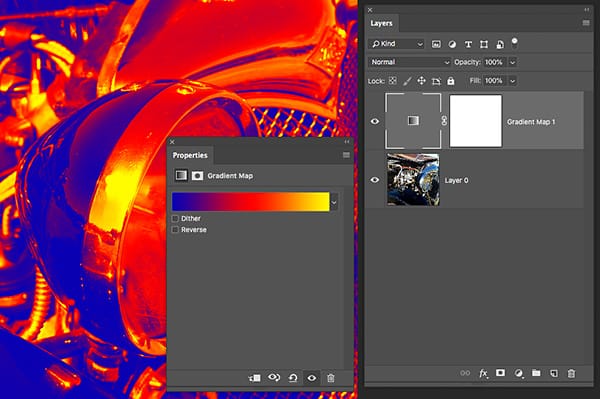600x399 pixels.
Task: Create a new layer in the Layers panel
Action: coord(554,373)
